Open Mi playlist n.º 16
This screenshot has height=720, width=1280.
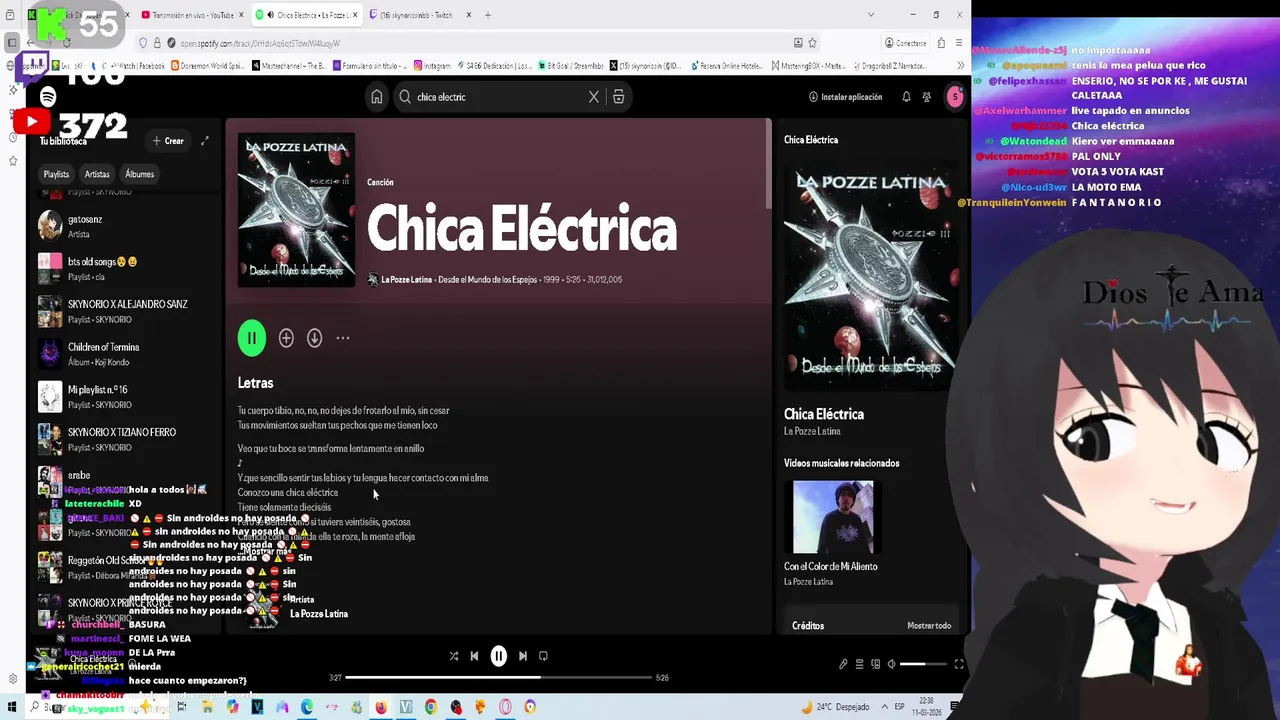coord(125,397)
